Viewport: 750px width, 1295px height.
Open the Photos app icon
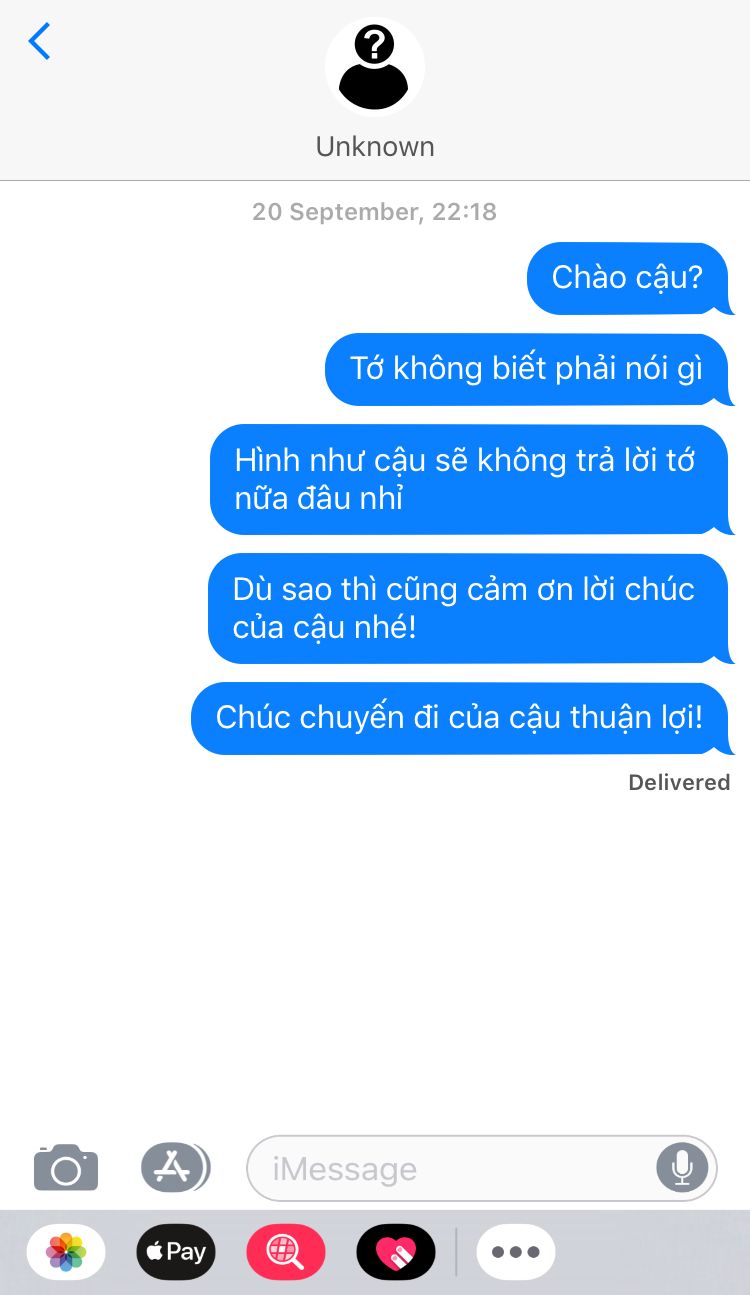[66, 1251]
